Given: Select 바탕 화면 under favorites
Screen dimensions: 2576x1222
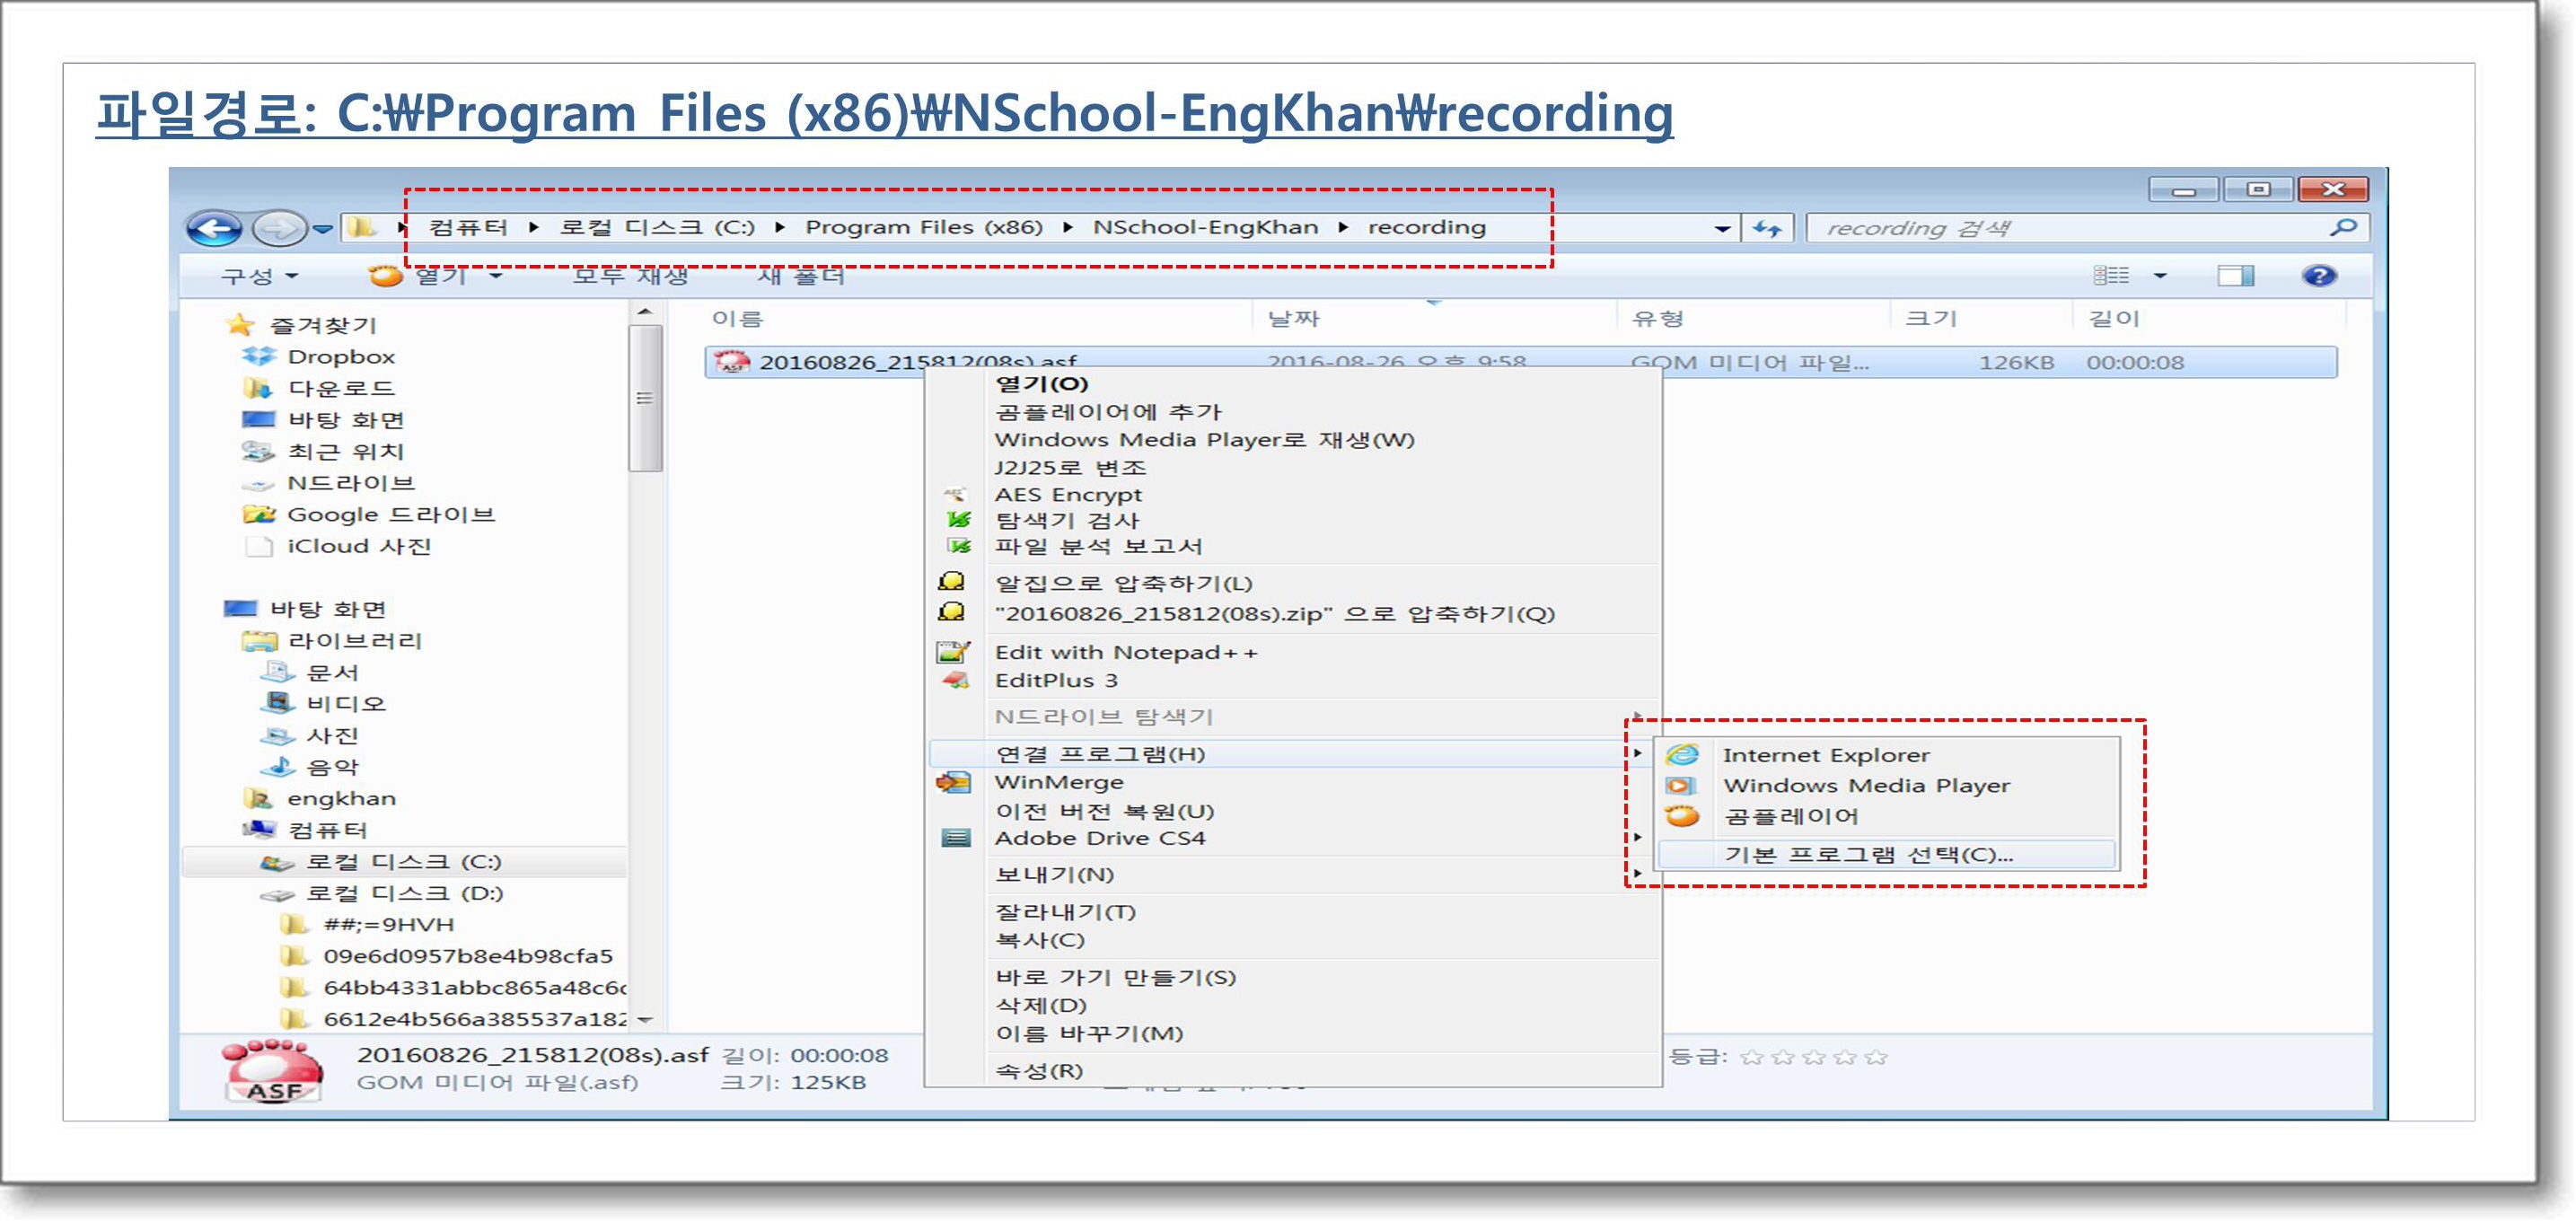Looking at the screenshot, I should pos(345,420).
